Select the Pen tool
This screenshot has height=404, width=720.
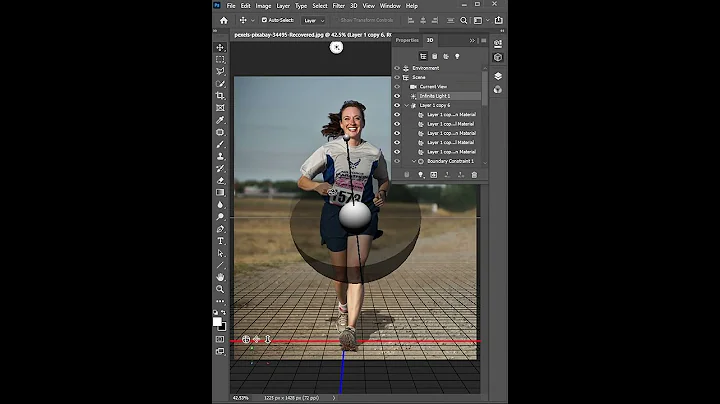tap(220, 229)
